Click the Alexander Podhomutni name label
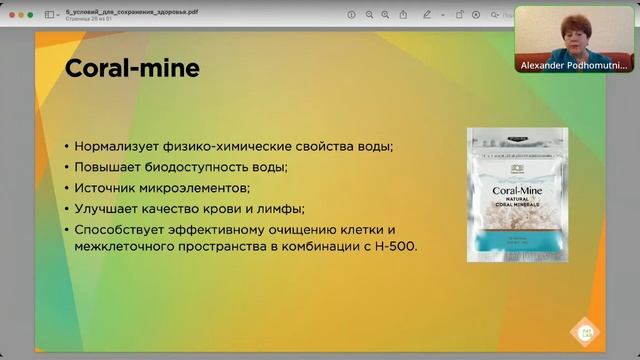The width and height of the screenshot is (640, 360). point(573,65)
